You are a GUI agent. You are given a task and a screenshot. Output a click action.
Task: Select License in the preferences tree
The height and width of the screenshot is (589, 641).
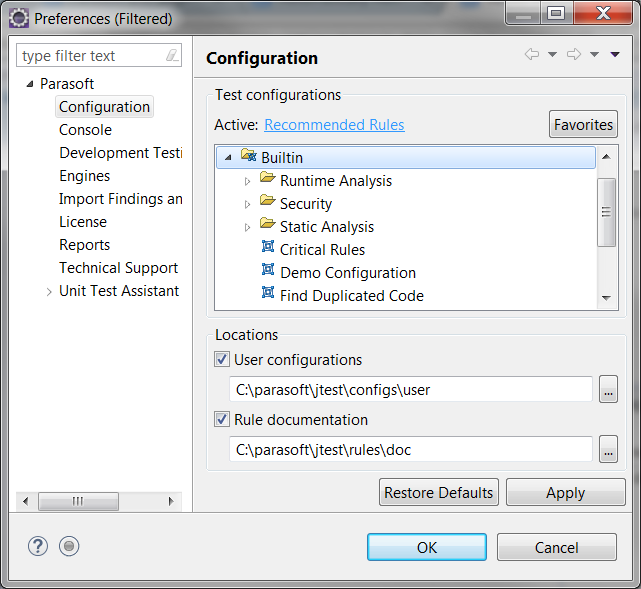tap(83, 222)
